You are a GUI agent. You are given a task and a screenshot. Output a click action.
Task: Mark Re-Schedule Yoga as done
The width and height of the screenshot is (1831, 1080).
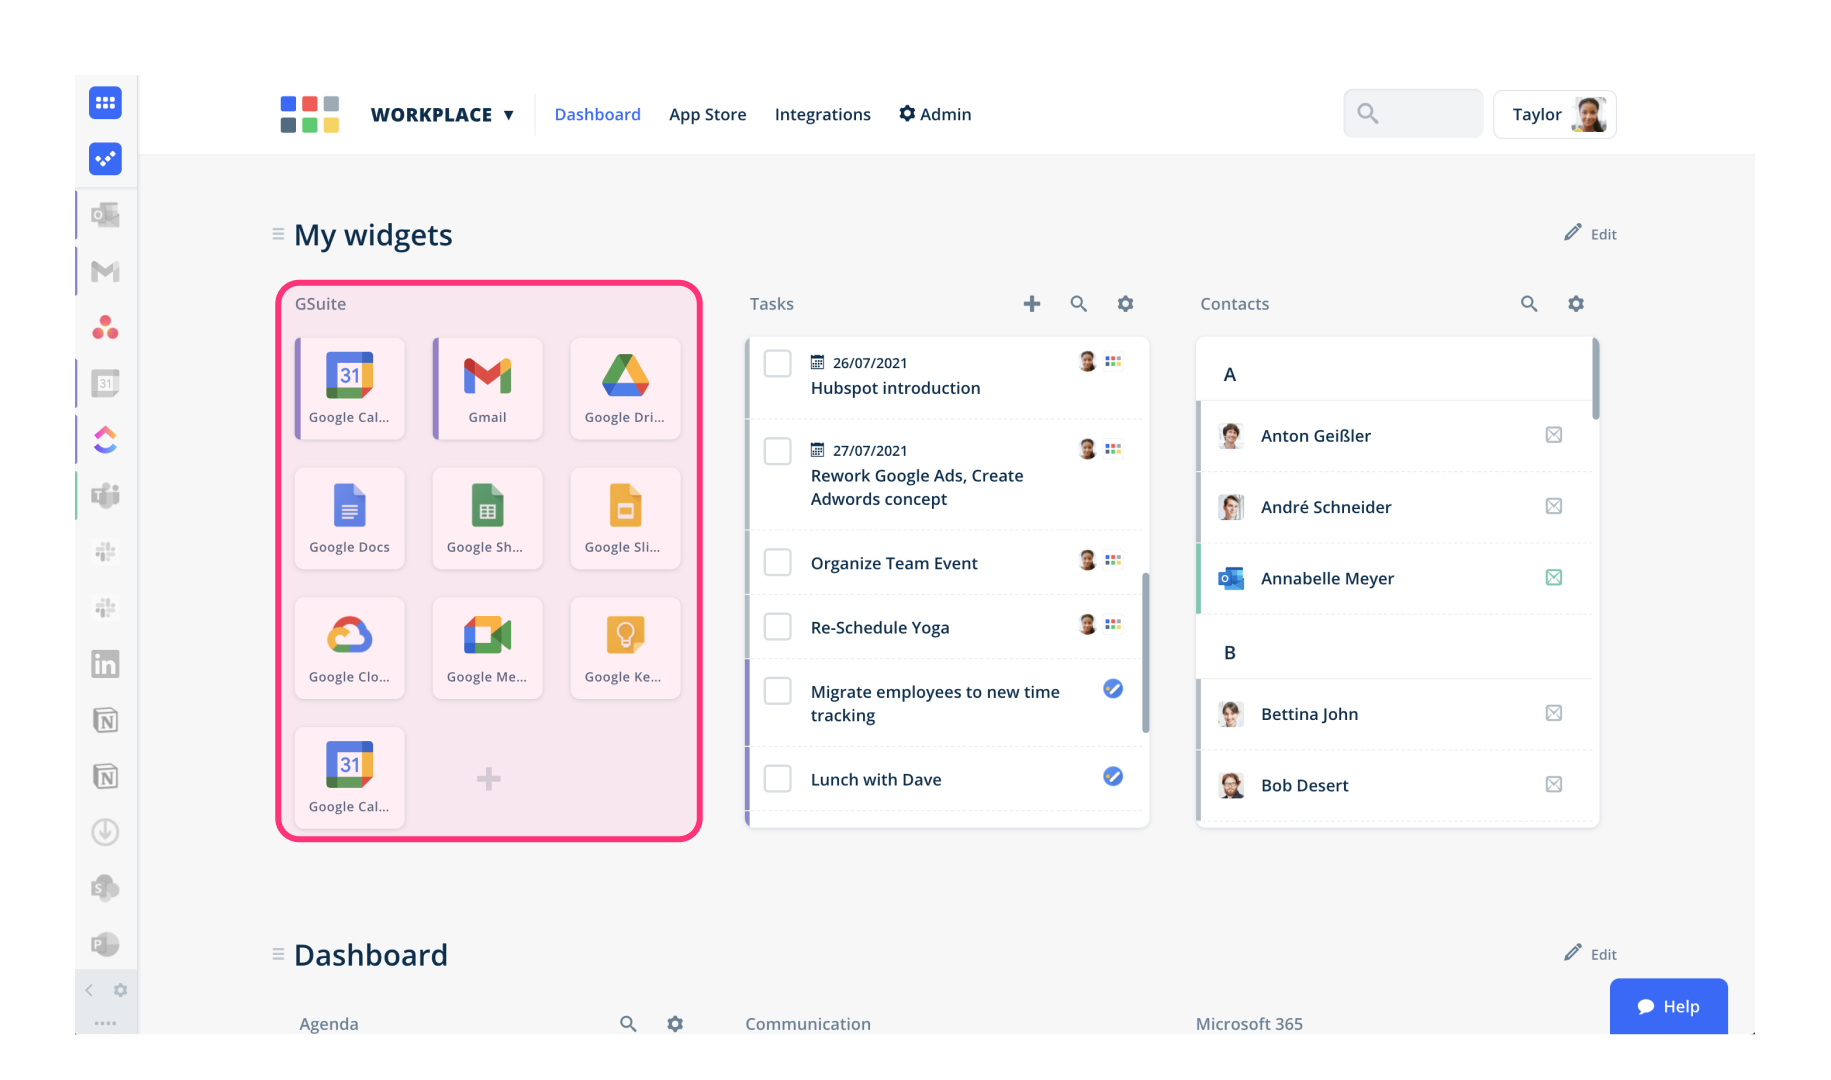click(778, 627)
